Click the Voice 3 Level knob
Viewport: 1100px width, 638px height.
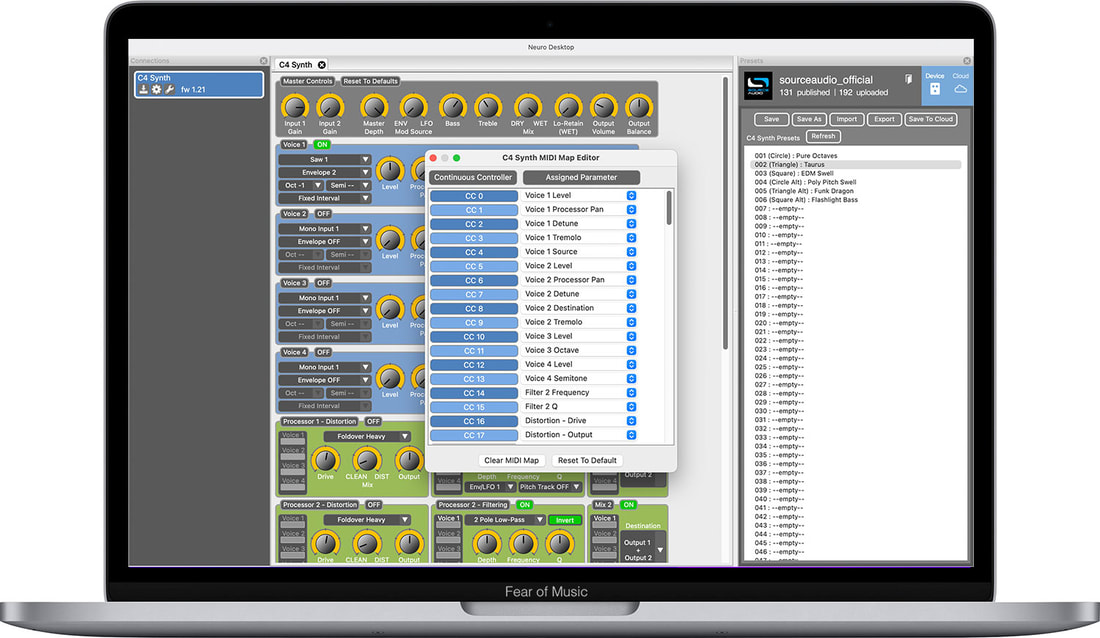click(x=390, y=308)
